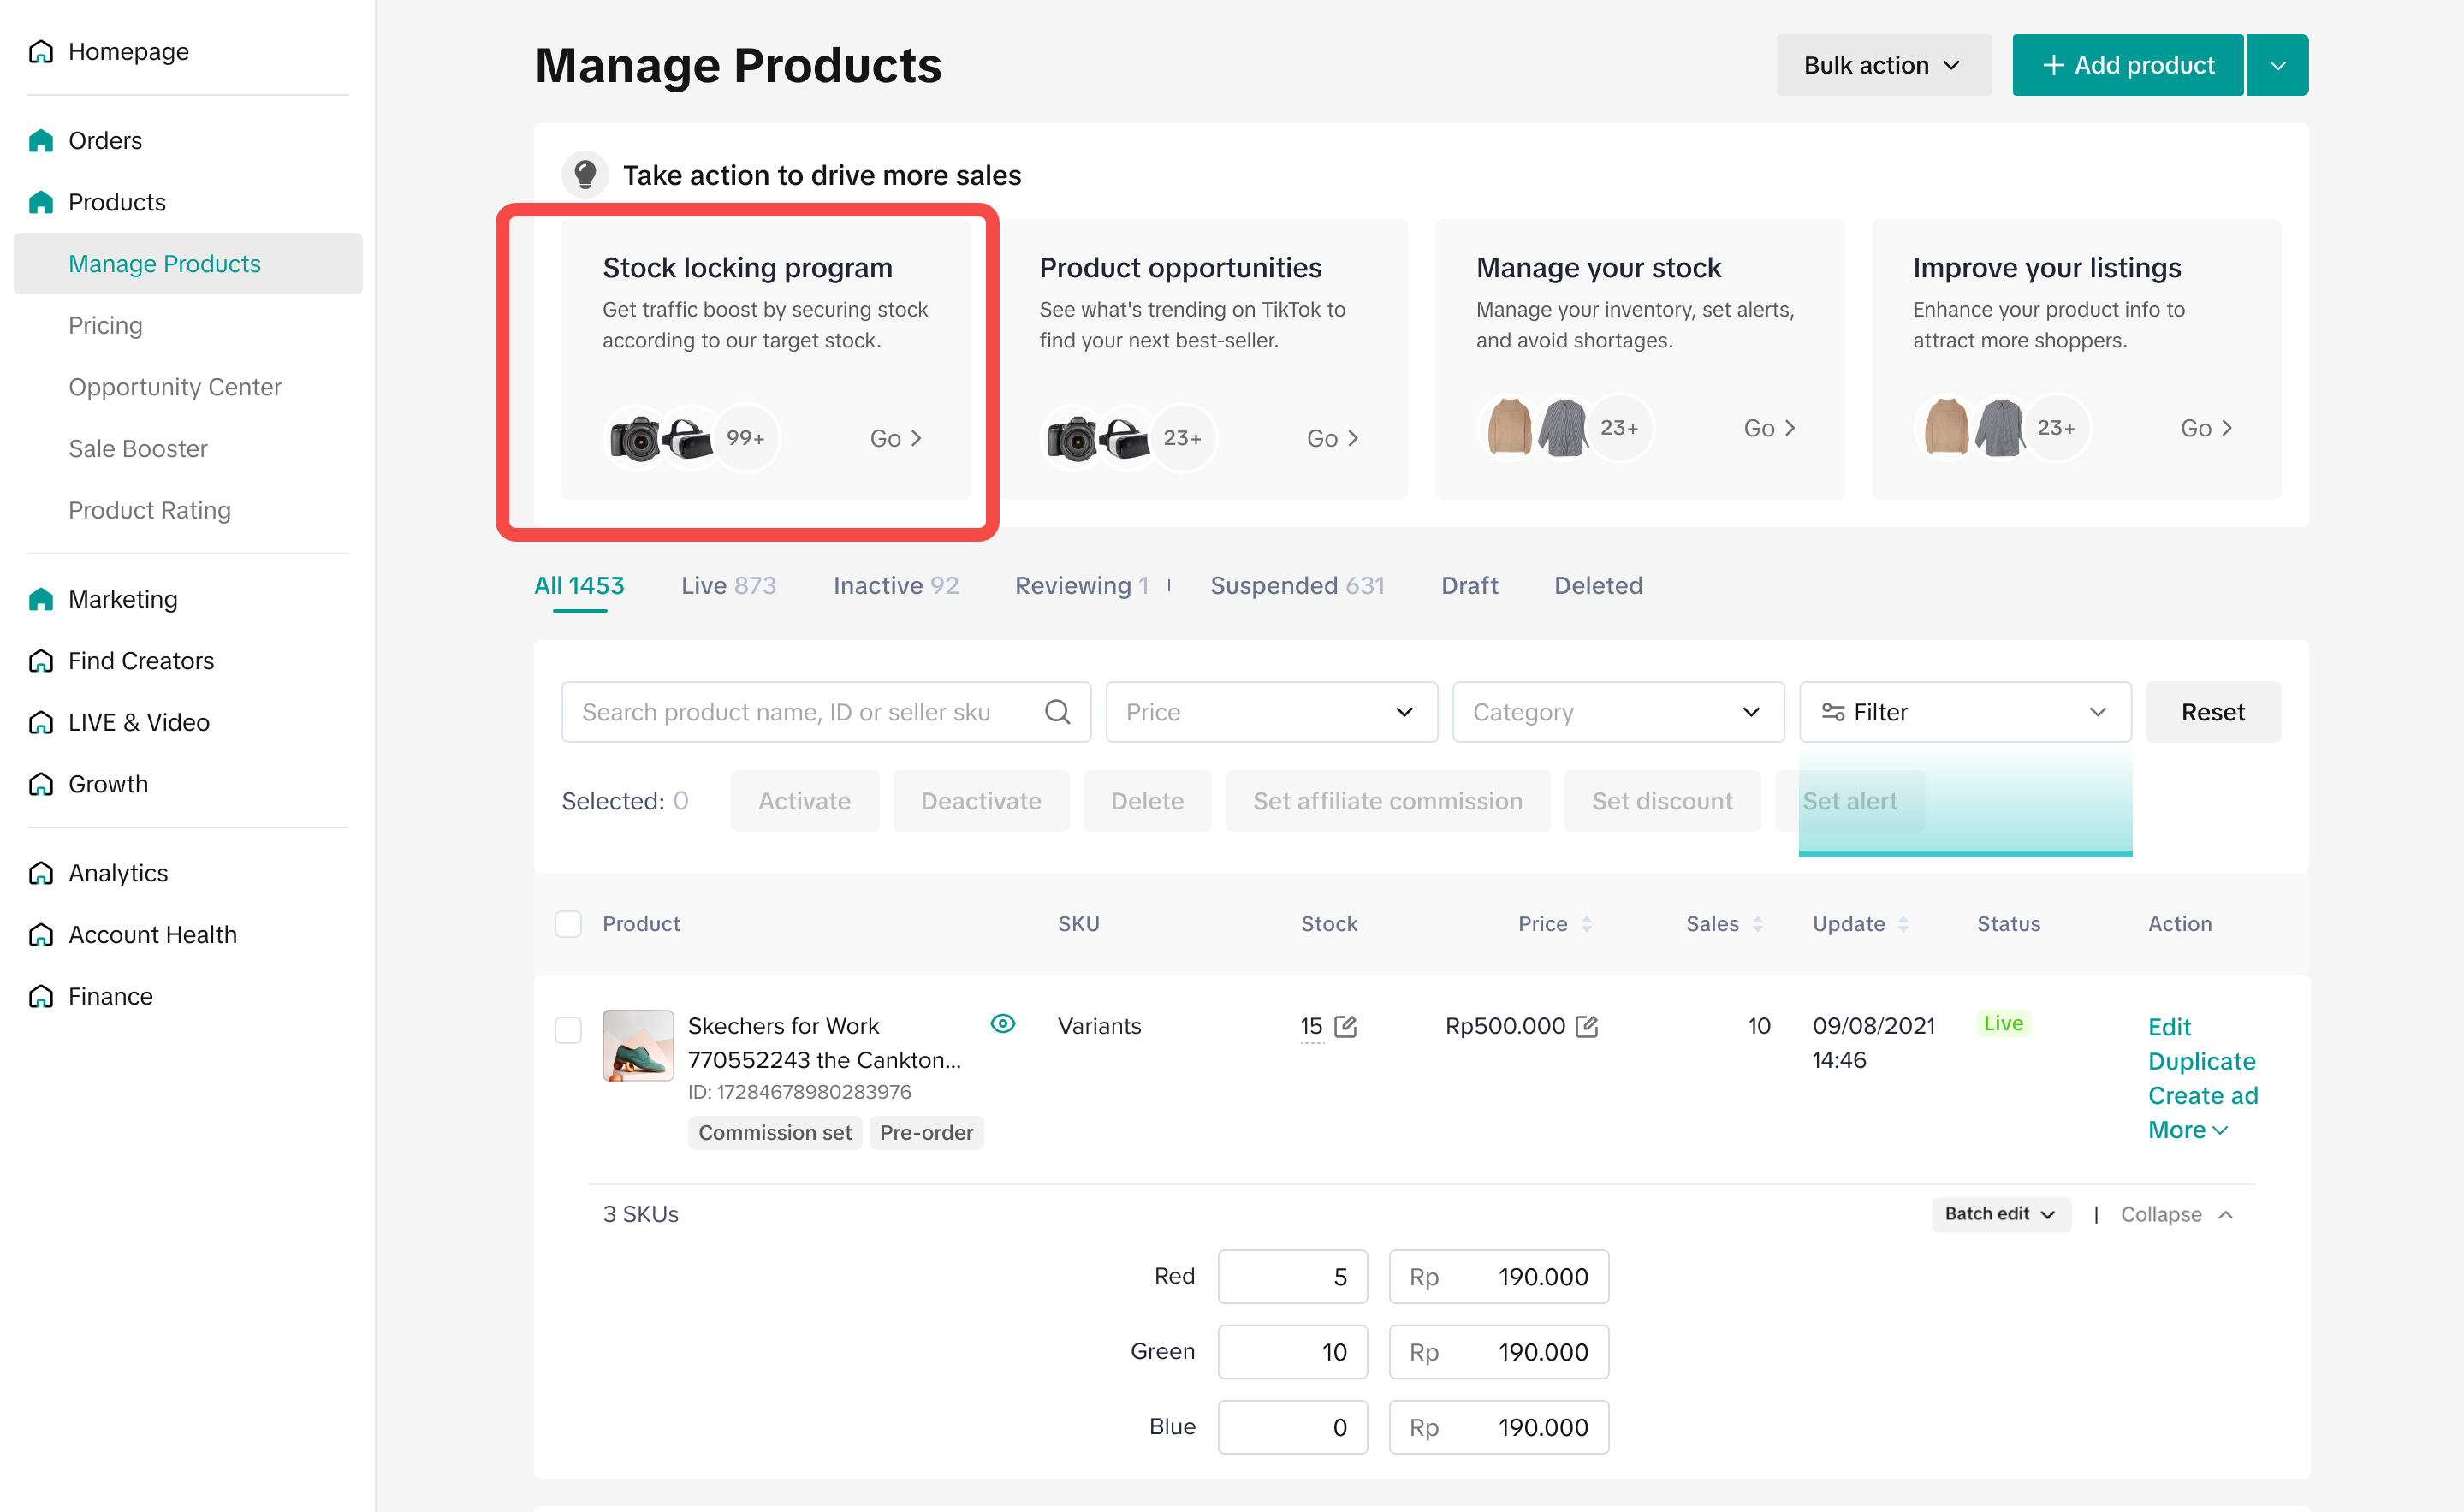Click the price edit pencil icon
The image size is (2464, 1512).
point(1587,1026)
